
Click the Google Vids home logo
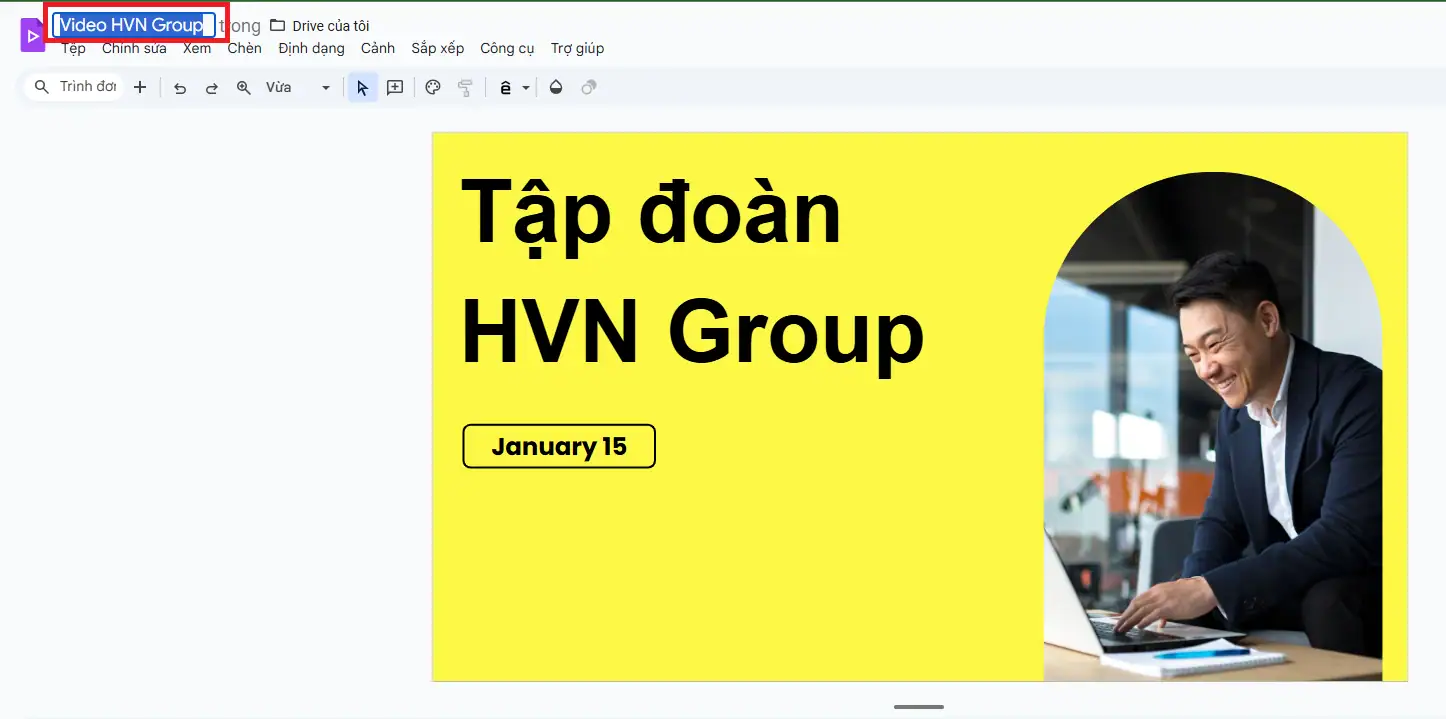tap(32, 35)
